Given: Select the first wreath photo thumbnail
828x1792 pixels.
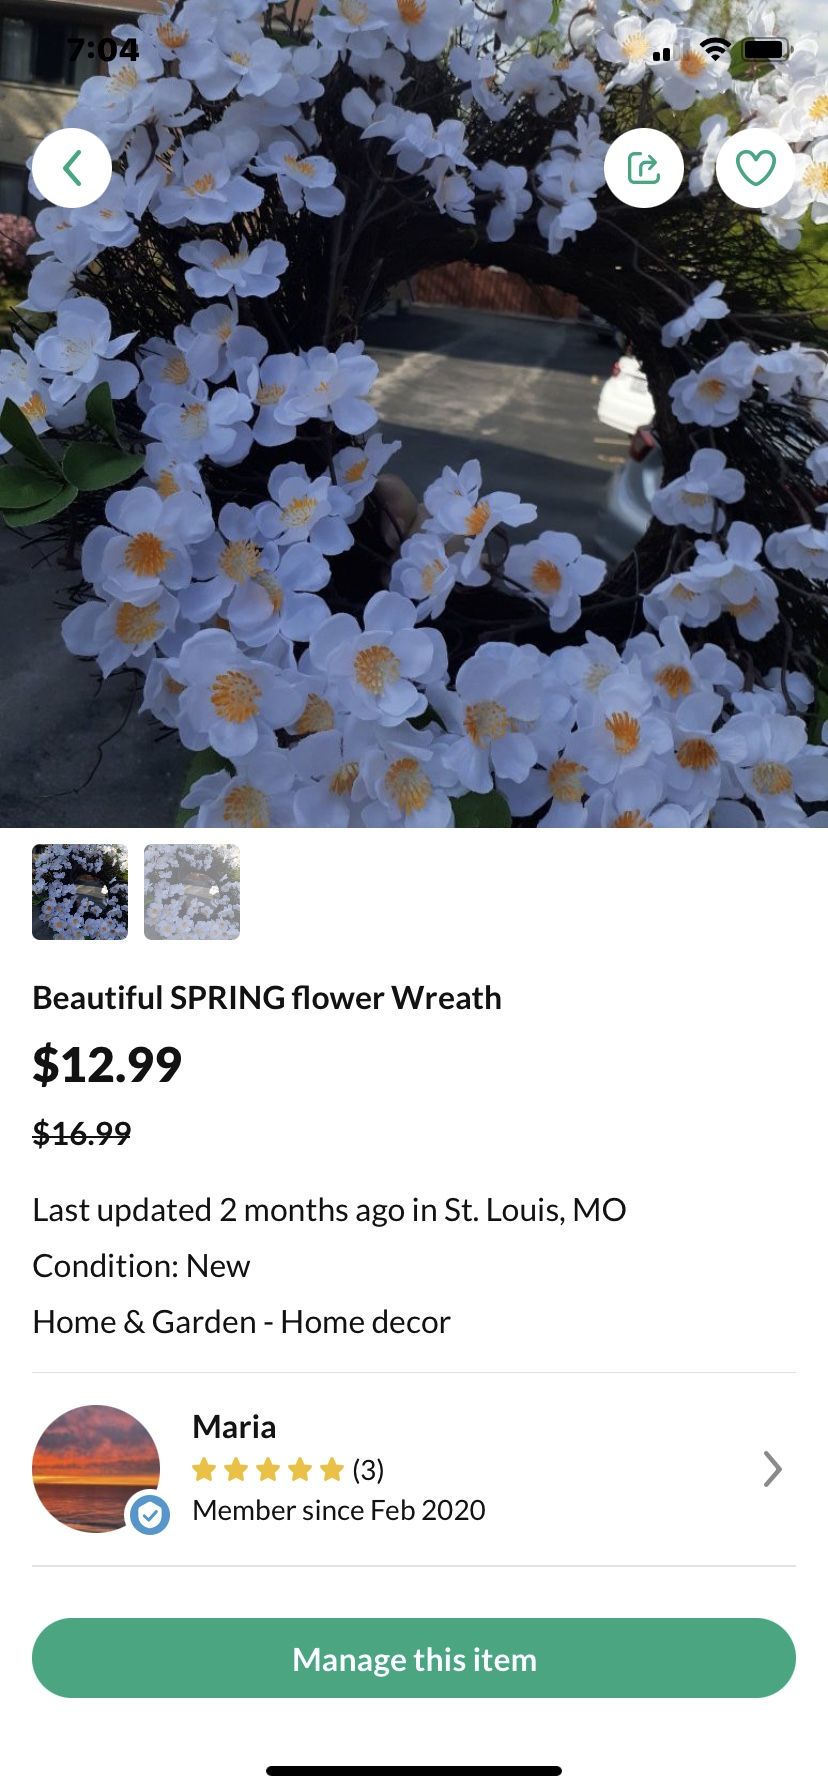Looking at the screenshot, I should 80,892.
